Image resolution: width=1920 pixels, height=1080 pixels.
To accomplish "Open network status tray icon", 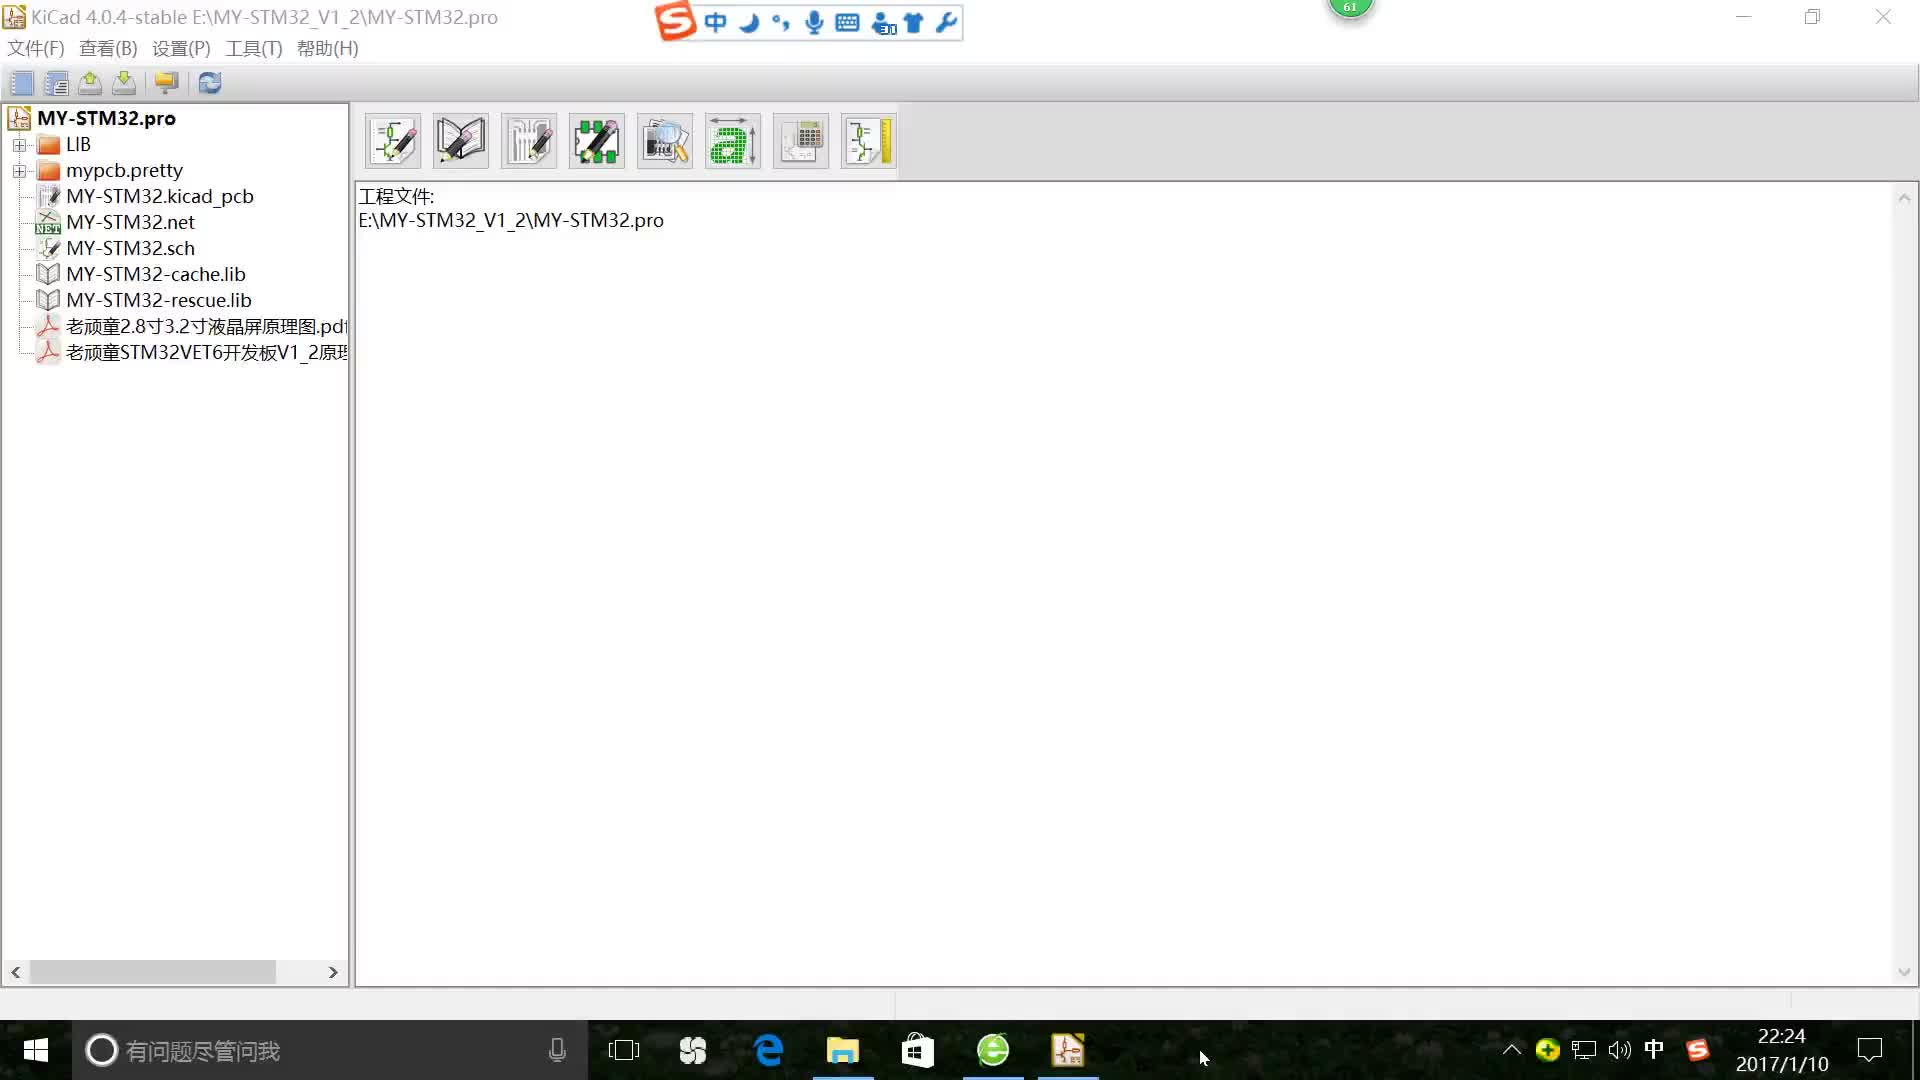I will coord(1583,1050).
